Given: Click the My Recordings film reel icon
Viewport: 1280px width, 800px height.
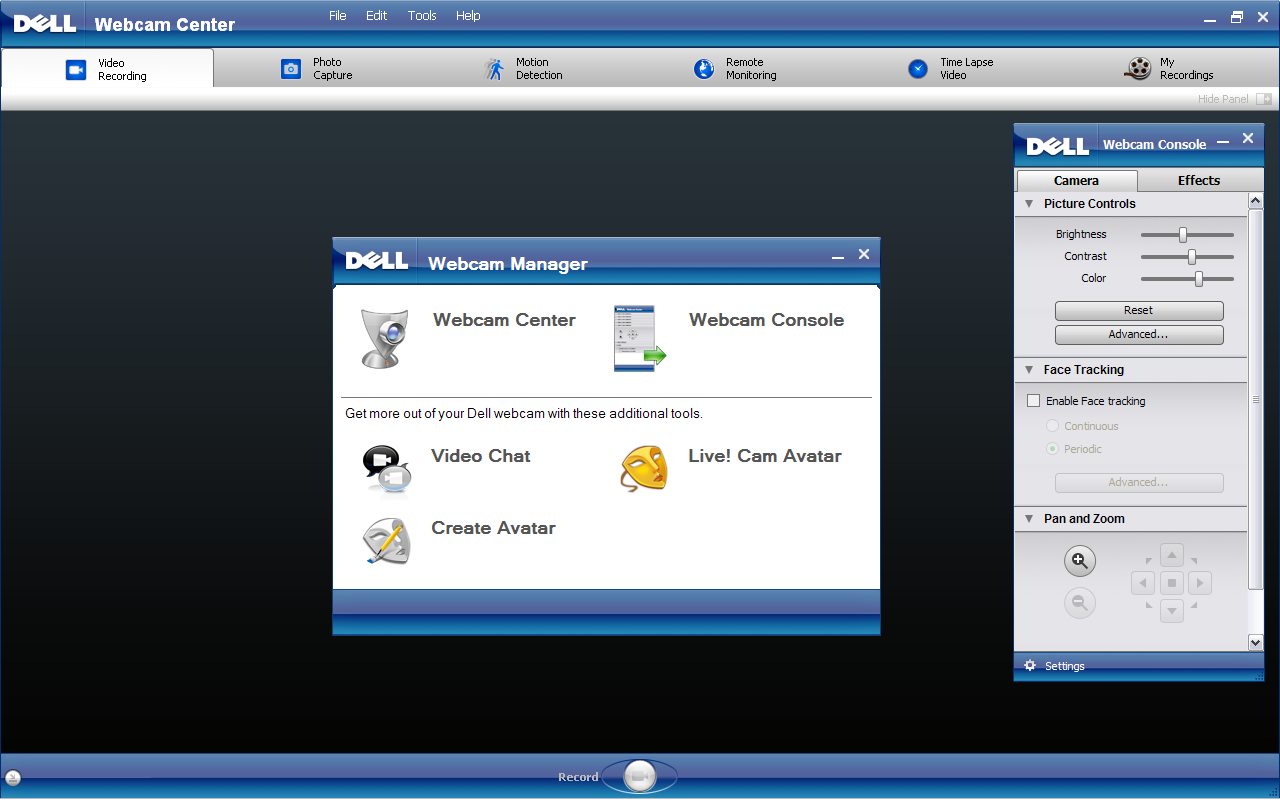Looking at the screenshot, I should coord(1138,68).
